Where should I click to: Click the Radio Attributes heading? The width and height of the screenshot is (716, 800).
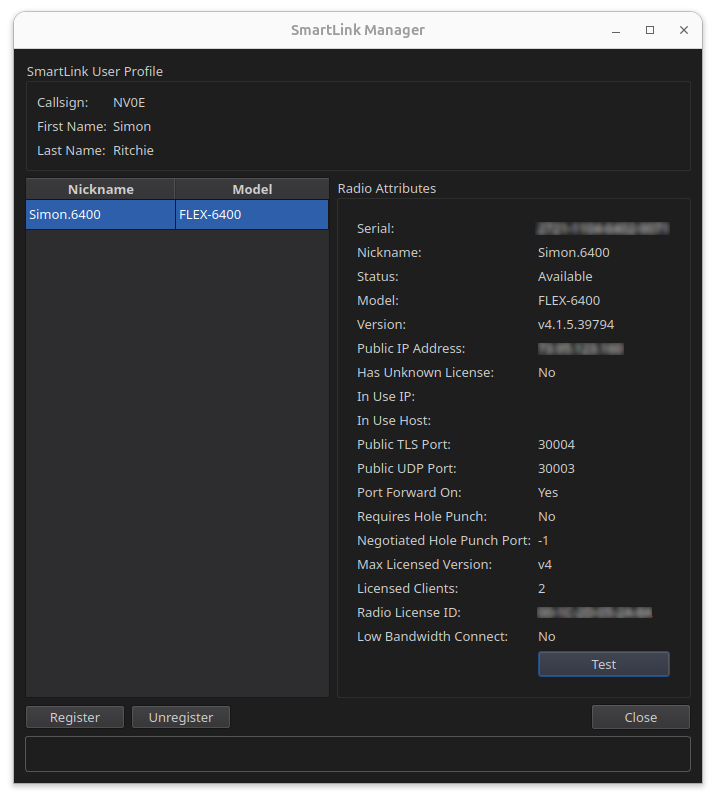(x=387, y=188)
